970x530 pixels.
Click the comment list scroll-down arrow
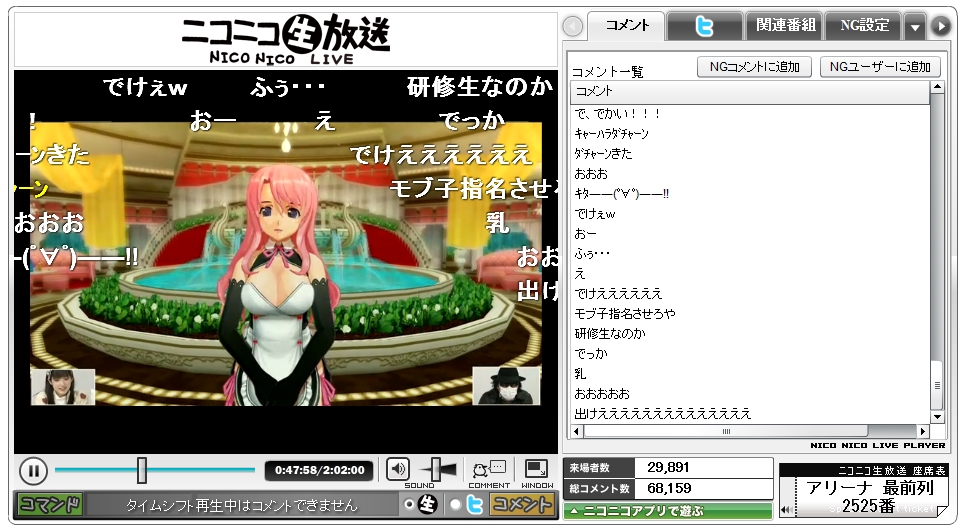pos(937,417)
